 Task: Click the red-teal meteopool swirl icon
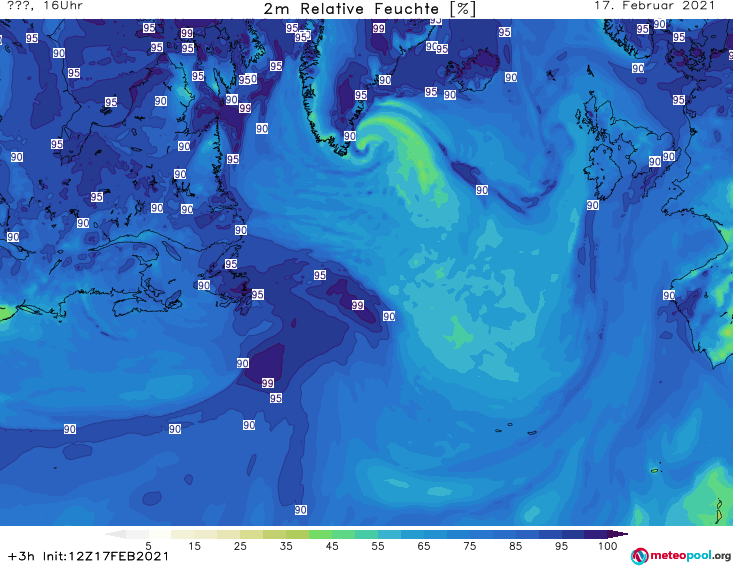coord(639,556)
